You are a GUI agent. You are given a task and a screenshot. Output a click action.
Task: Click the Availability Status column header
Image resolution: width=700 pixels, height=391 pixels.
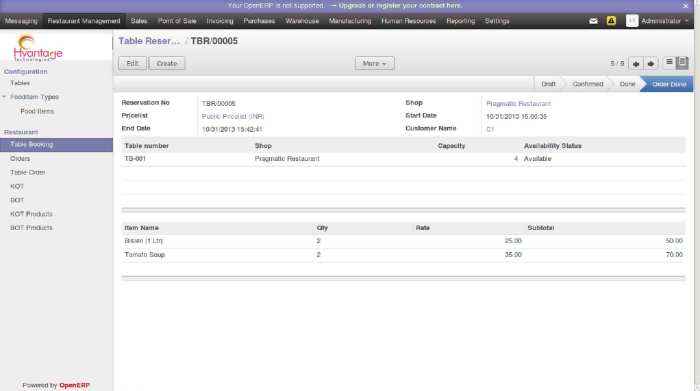(x=553, y=146)
